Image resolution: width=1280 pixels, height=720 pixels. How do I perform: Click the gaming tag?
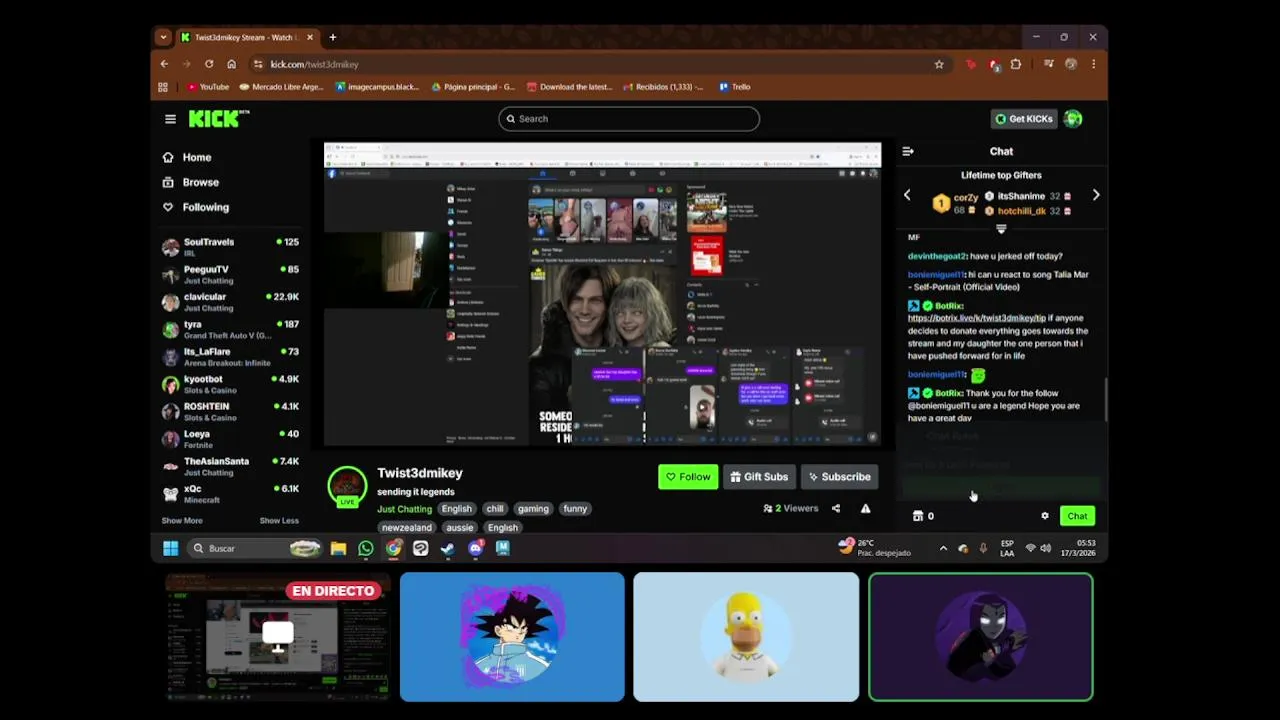pos(533,509)
